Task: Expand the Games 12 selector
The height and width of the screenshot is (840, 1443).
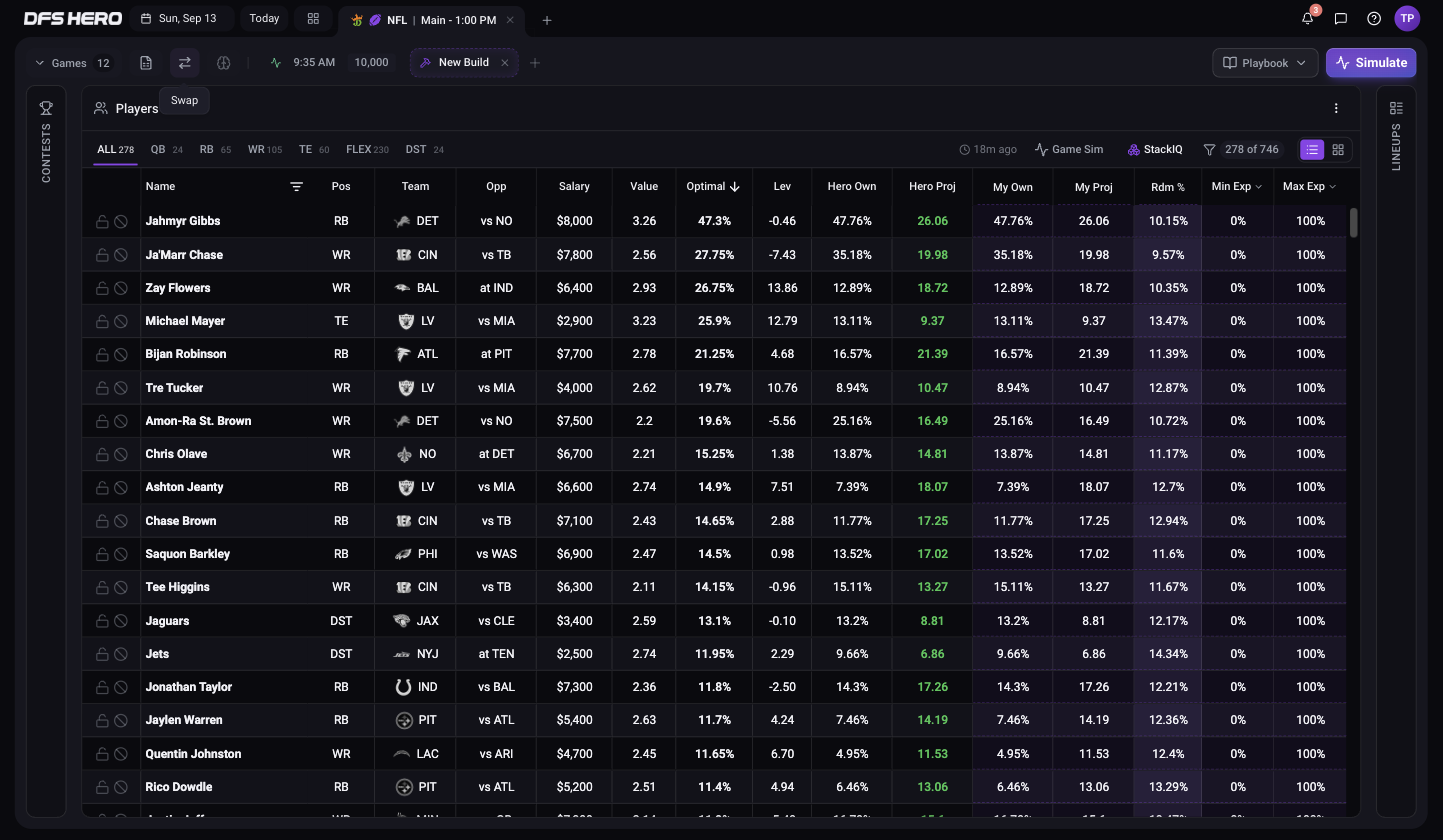Action: click(x=73, y=63)
